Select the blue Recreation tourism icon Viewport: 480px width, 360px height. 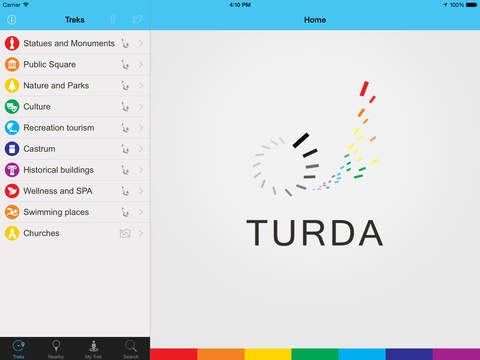(x=12, y=128)
